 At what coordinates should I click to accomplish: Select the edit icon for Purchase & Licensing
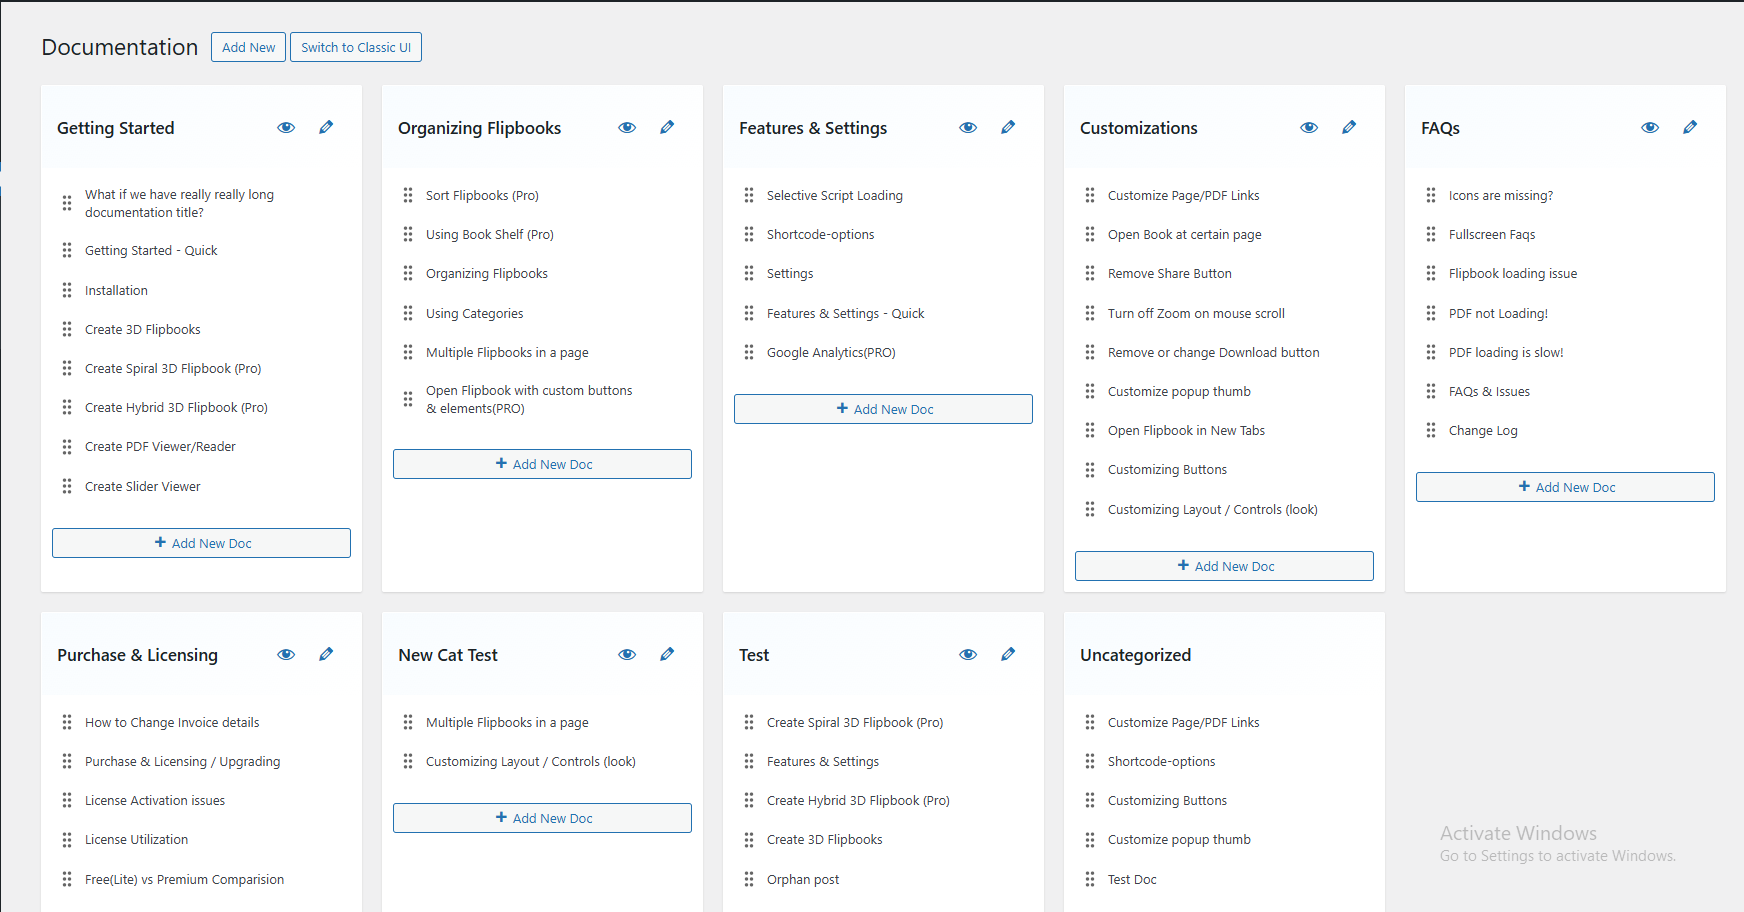(326, 654)
